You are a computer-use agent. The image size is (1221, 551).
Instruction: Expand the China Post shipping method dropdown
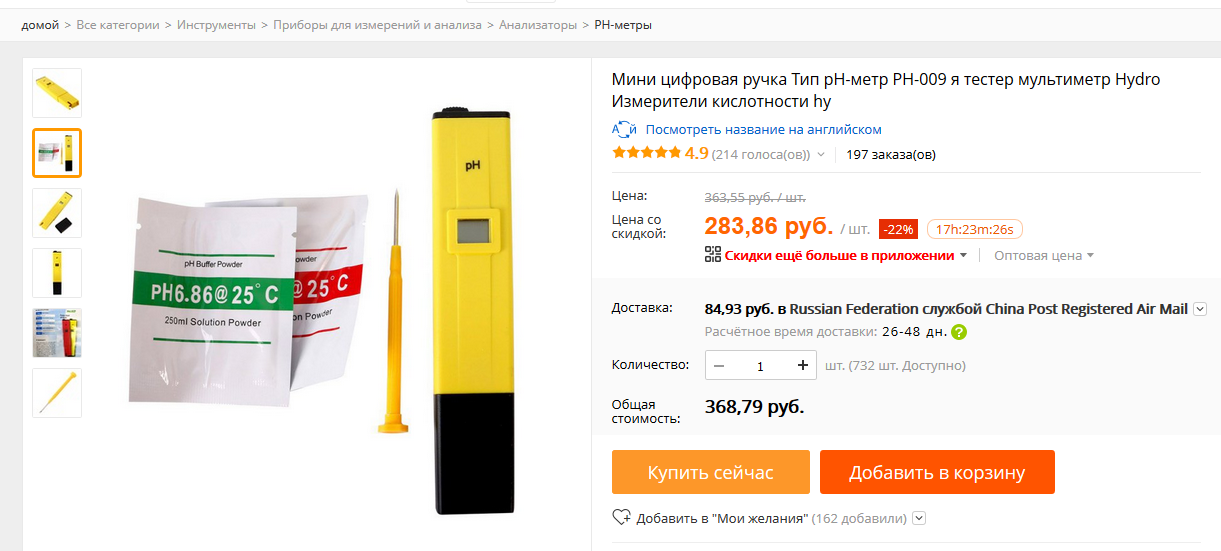(x=1200, y=309)
